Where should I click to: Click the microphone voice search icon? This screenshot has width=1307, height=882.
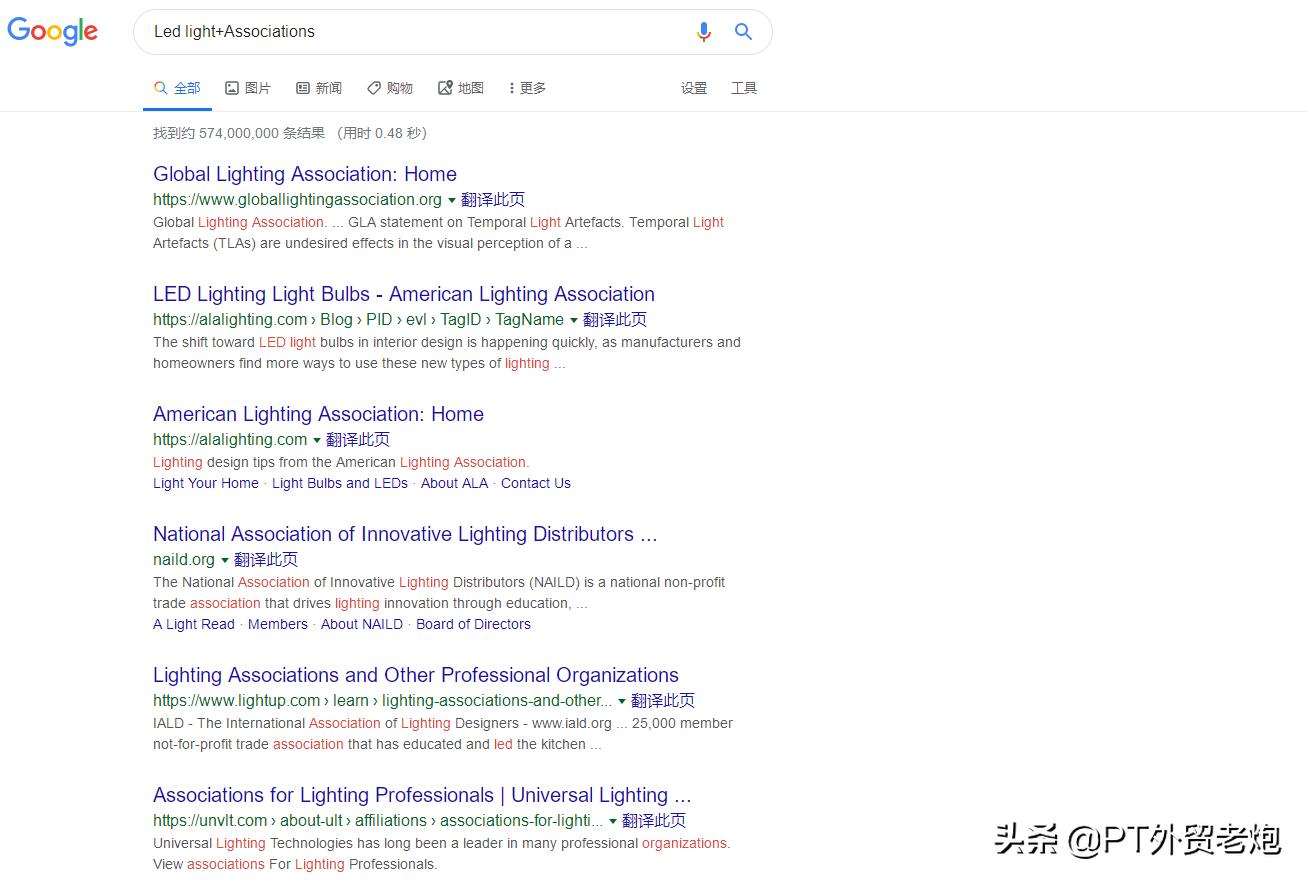coord(703,32)
